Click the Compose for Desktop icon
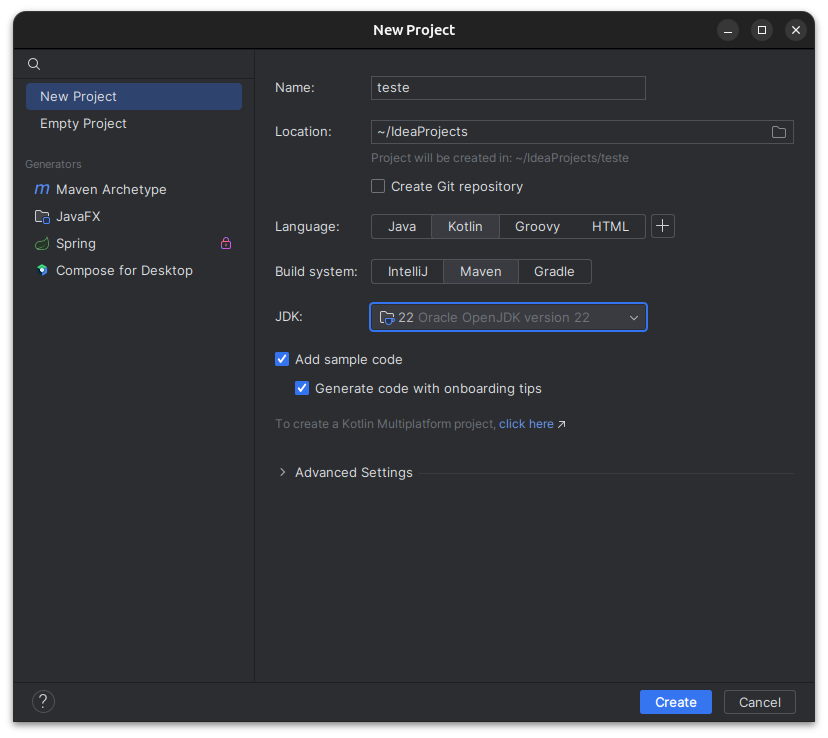The height and width of the screenshot is (738, 828). point(42,270)
